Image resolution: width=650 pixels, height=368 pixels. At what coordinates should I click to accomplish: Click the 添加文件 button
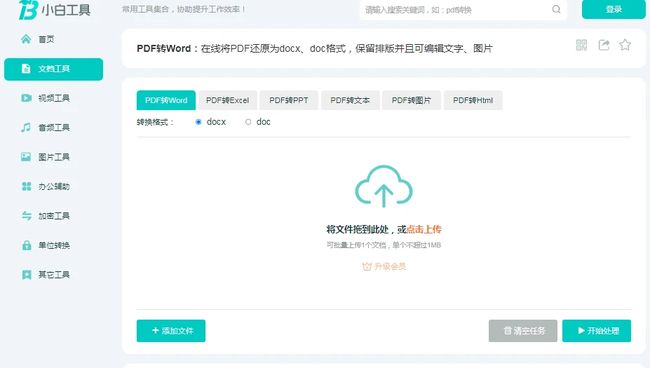(171, 331)
